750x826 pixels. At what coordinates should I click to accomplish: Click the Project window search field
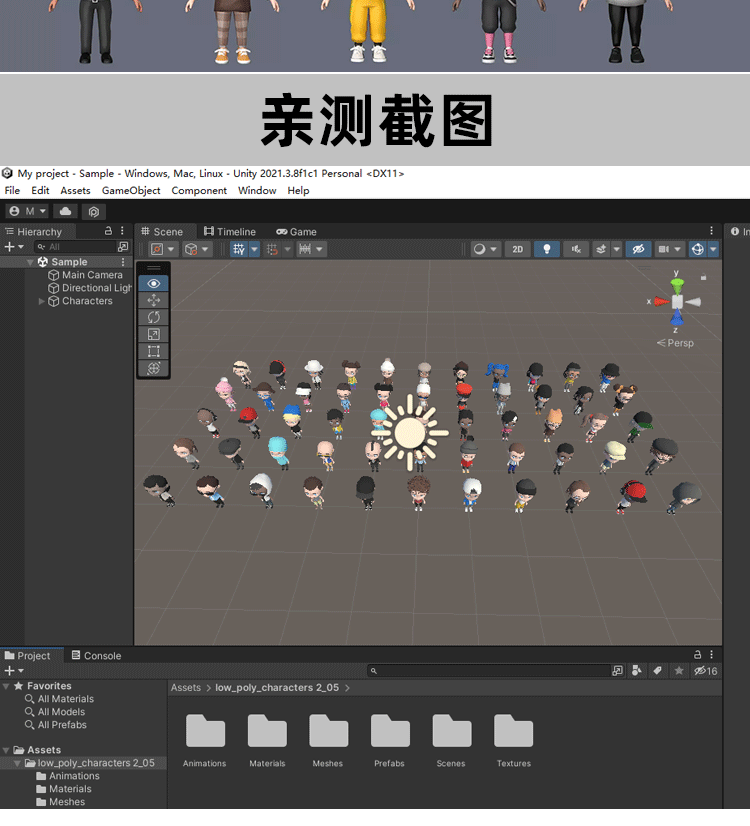point(490,671)
